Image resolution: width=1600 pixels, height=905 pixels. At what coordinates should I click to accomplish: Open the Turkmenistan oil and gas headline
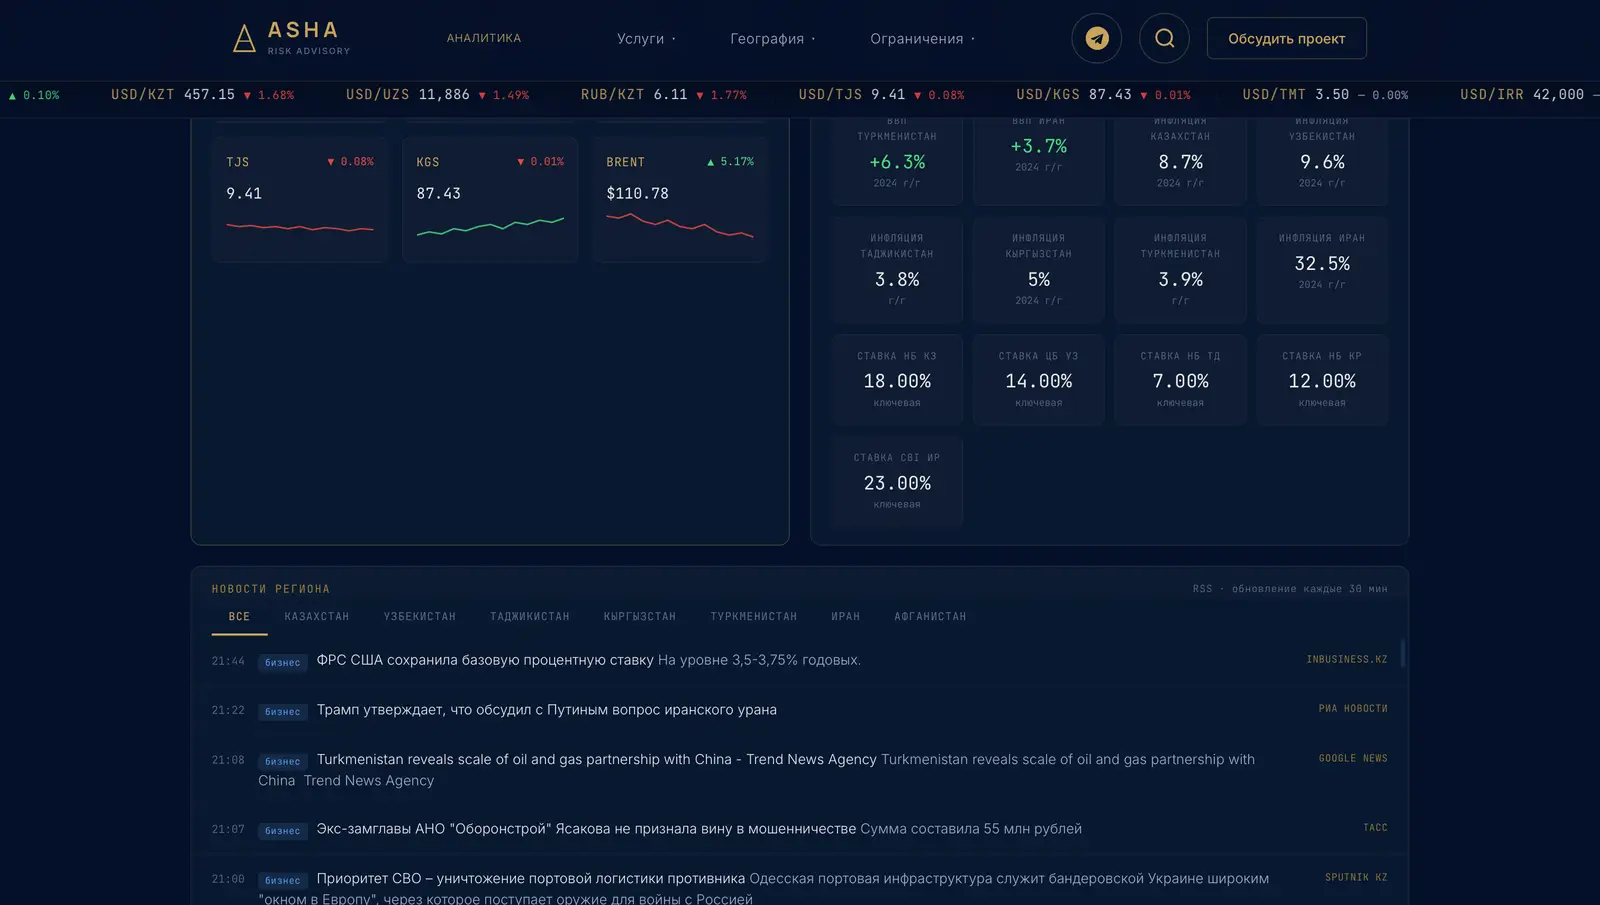point(597,759)
